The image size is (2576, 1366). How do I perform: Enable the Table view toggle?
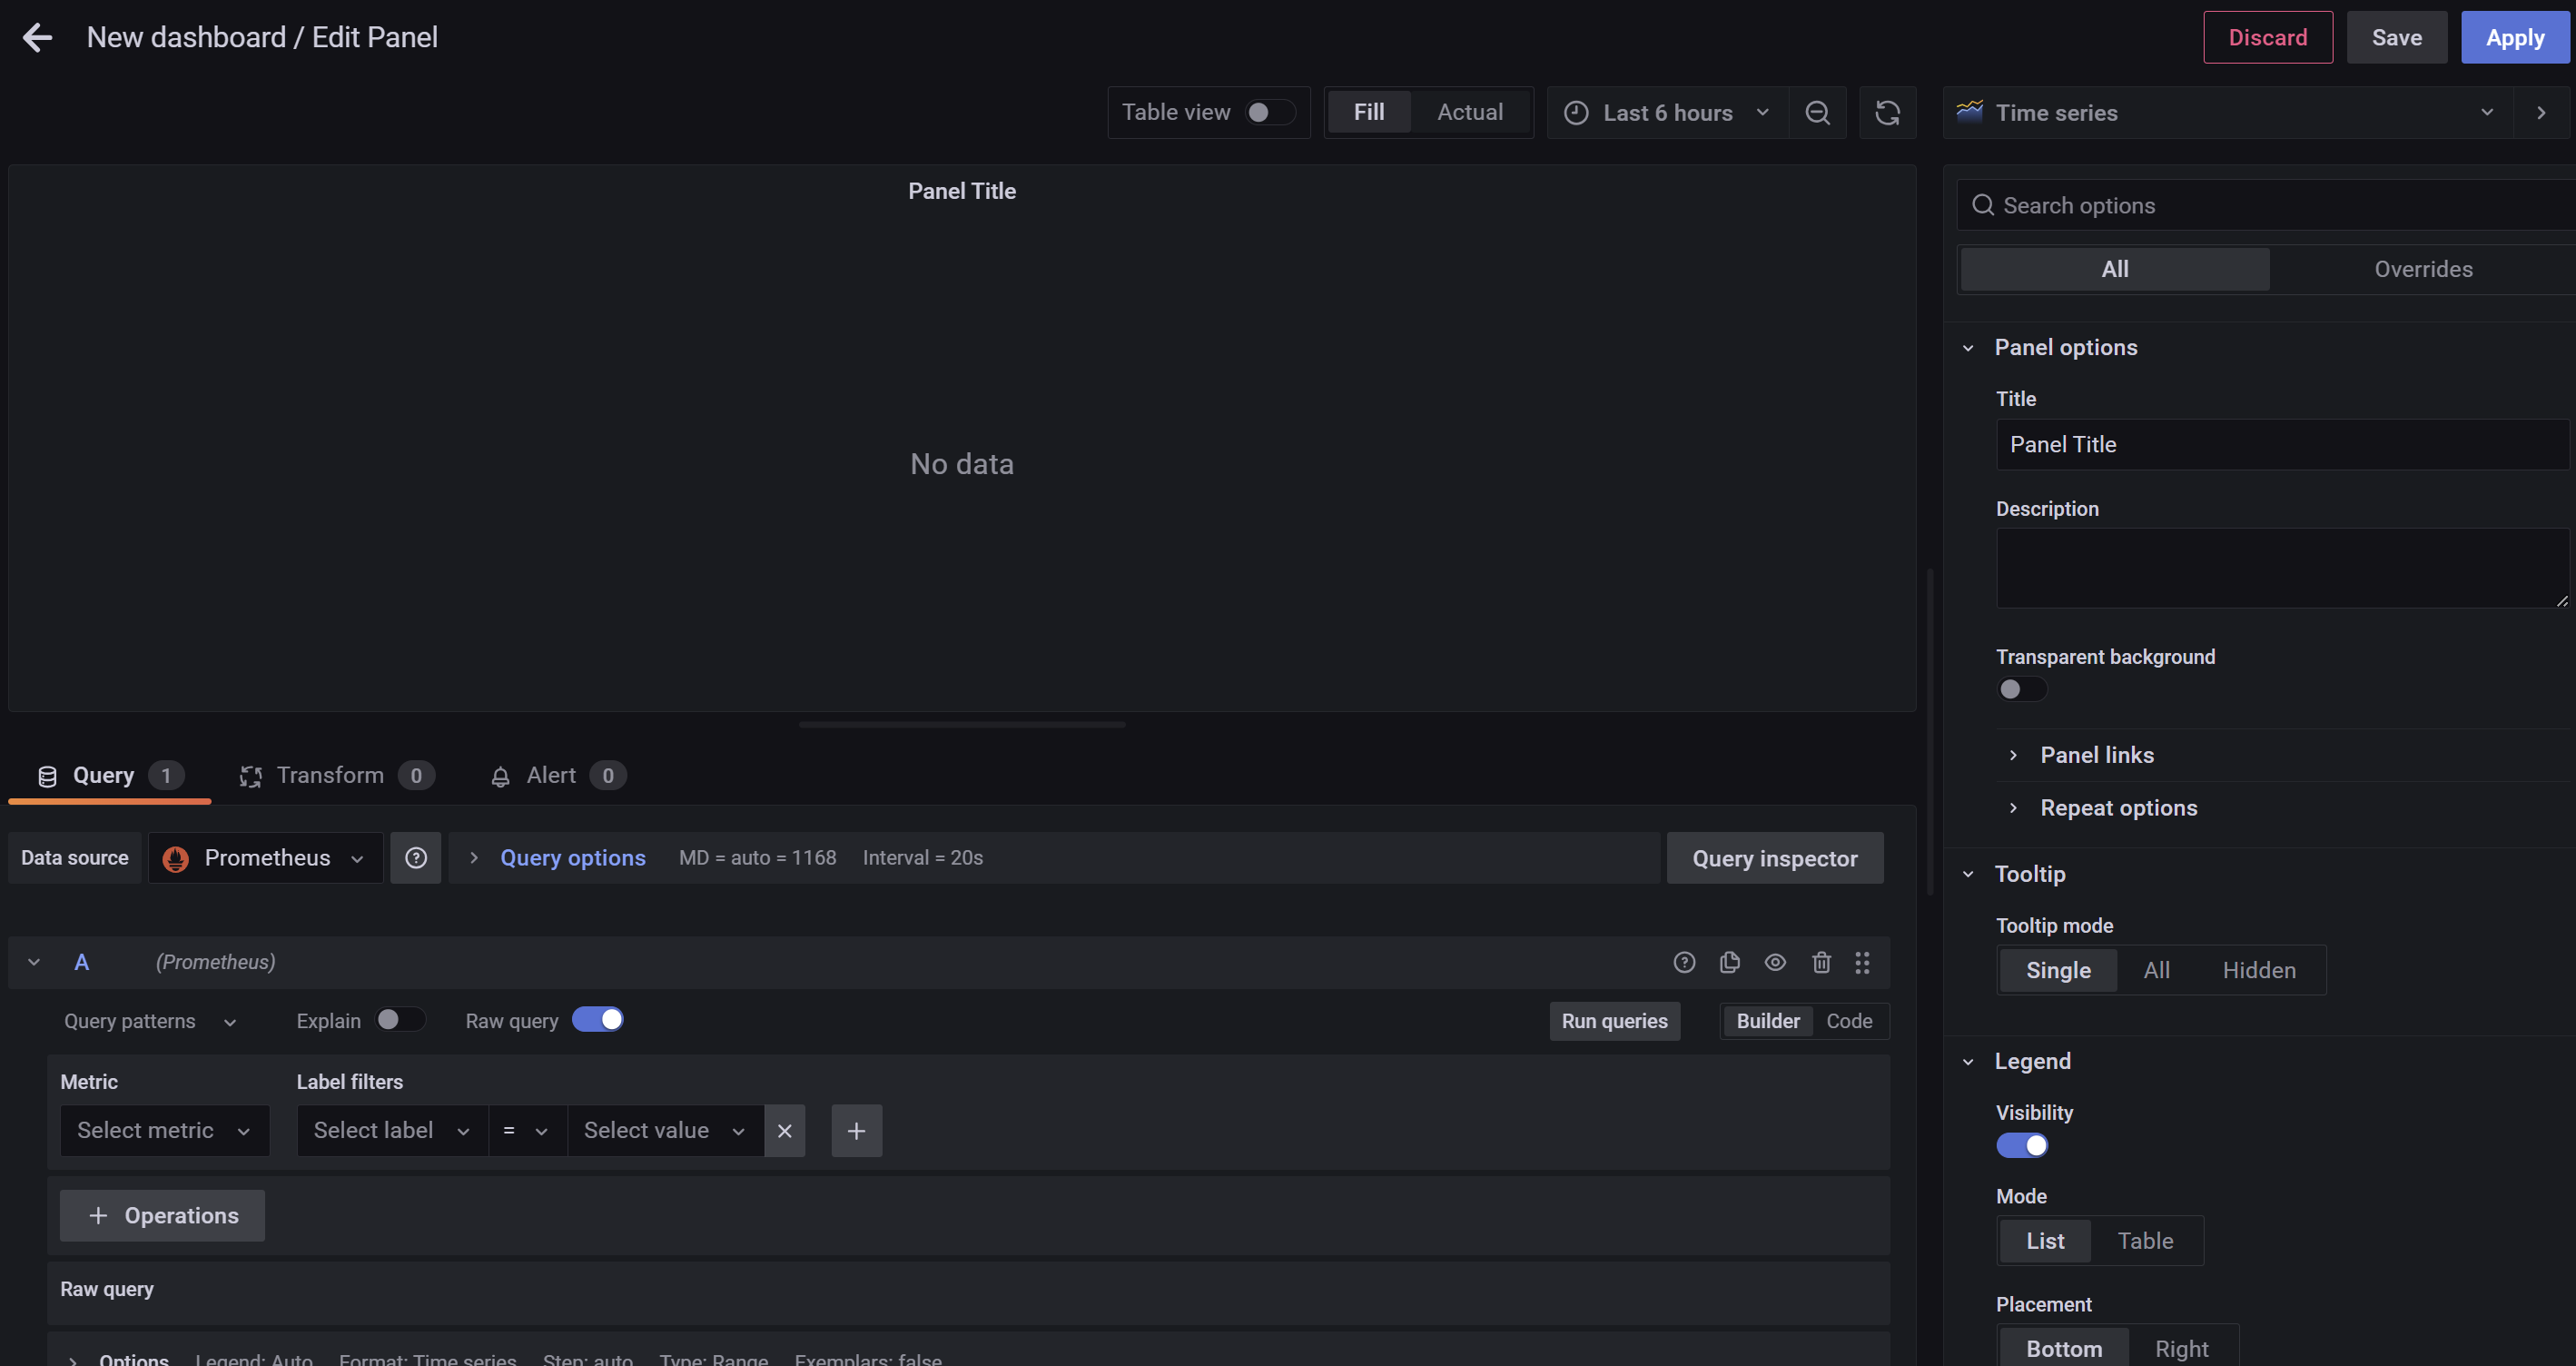1269,113
